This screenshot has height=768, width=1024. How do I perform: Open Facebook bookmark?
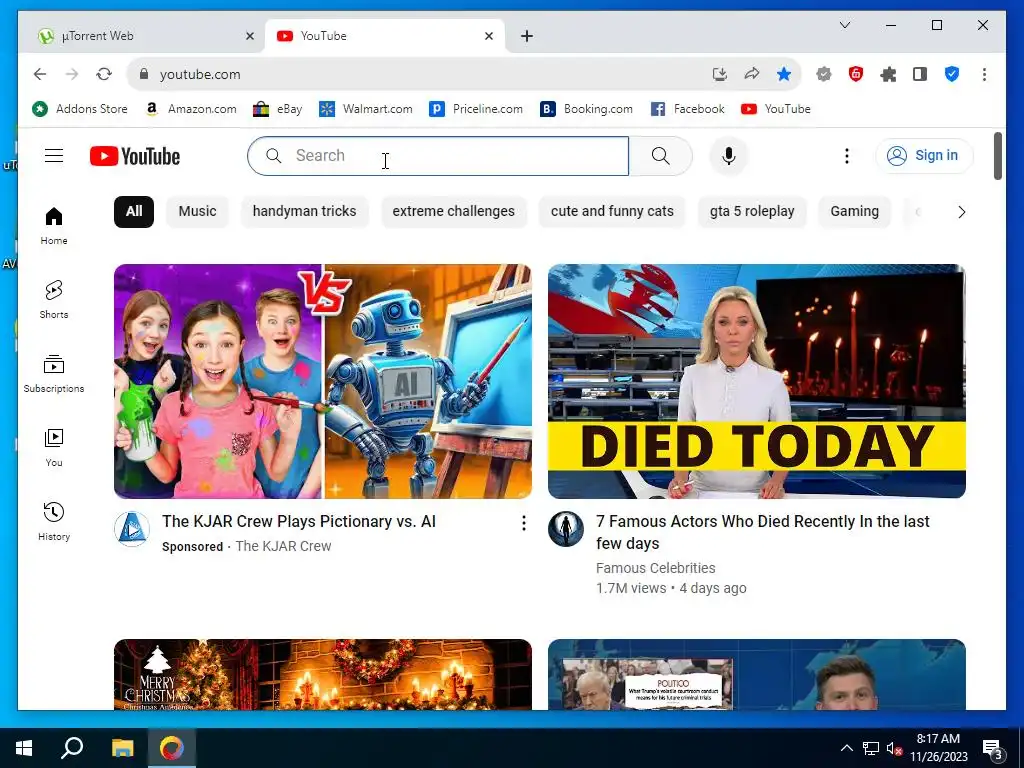(688, 109)
